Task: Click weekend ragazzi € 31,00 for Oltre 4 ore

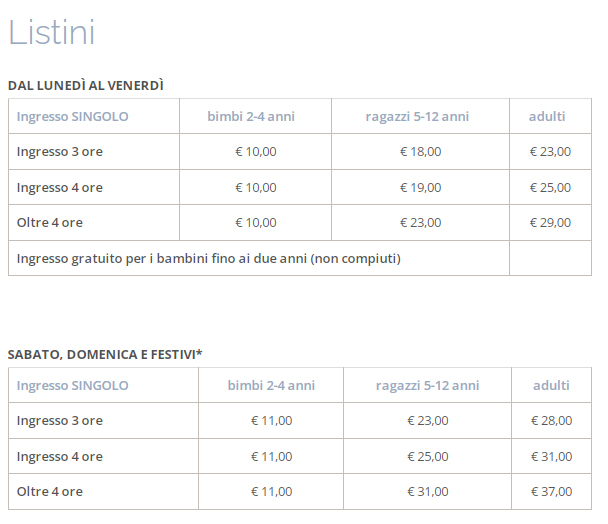Action: 427,491
